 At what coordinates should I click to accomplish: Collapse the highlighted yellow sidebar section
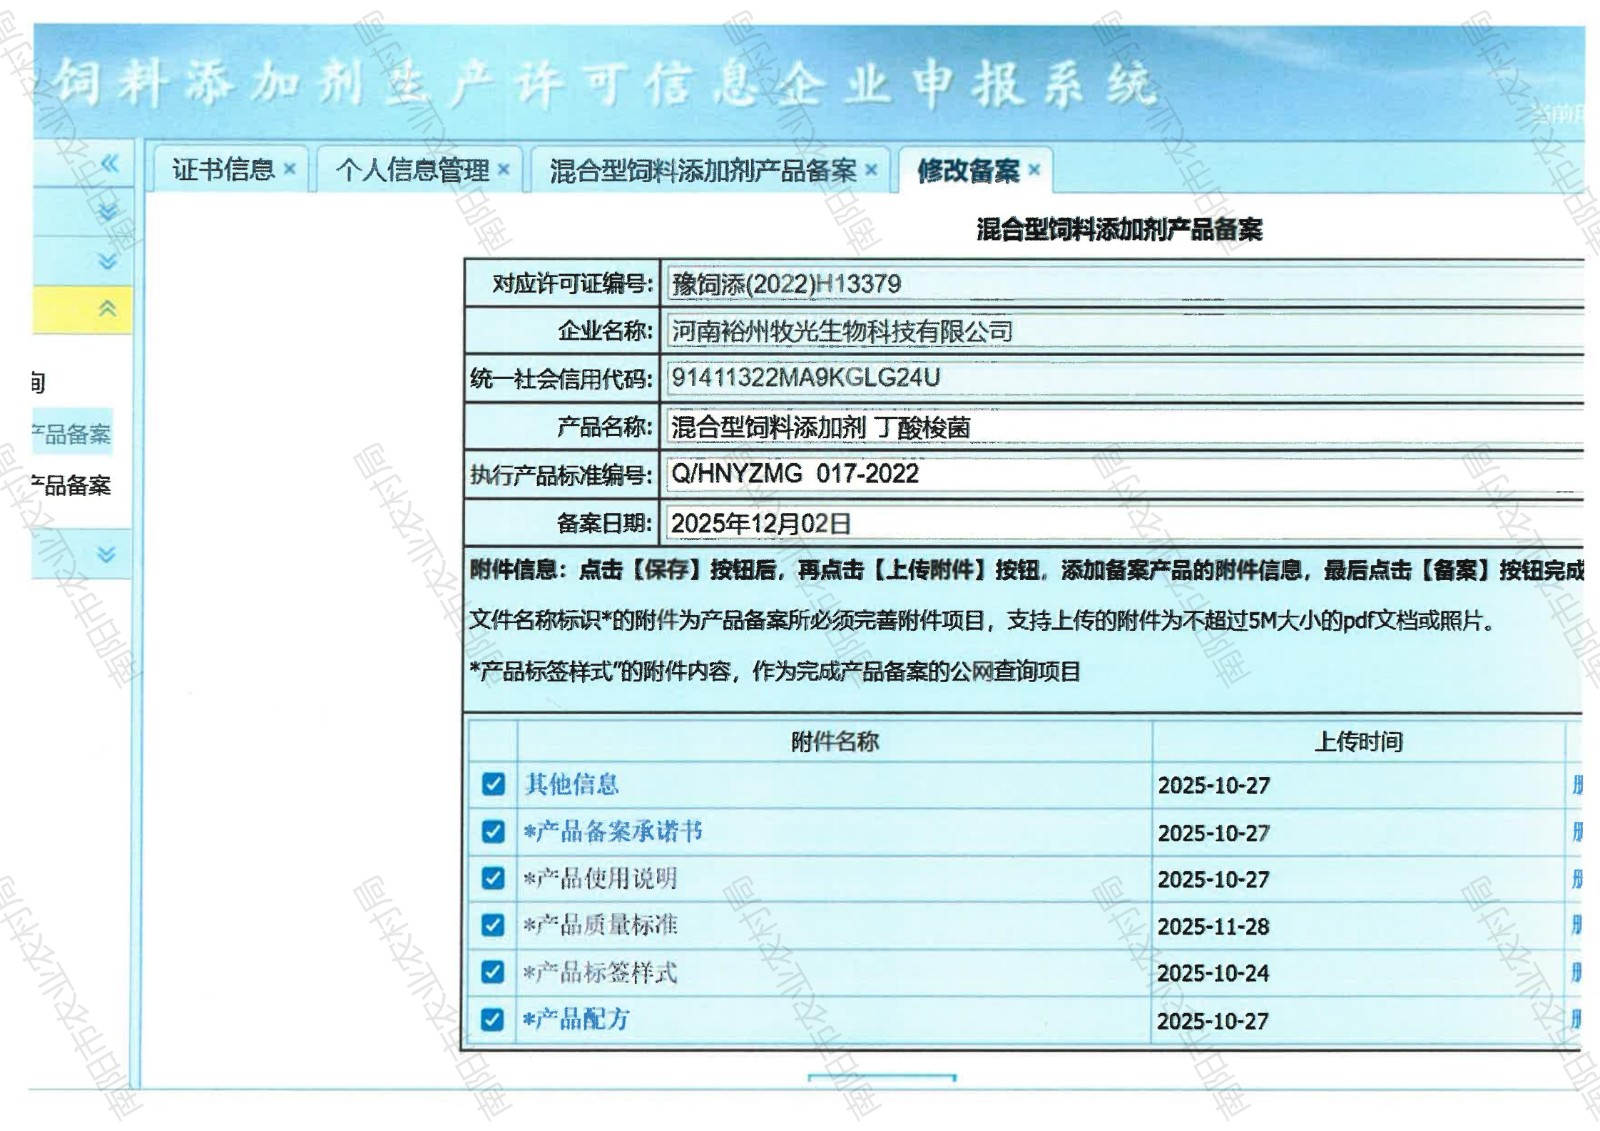pos(108,309)
